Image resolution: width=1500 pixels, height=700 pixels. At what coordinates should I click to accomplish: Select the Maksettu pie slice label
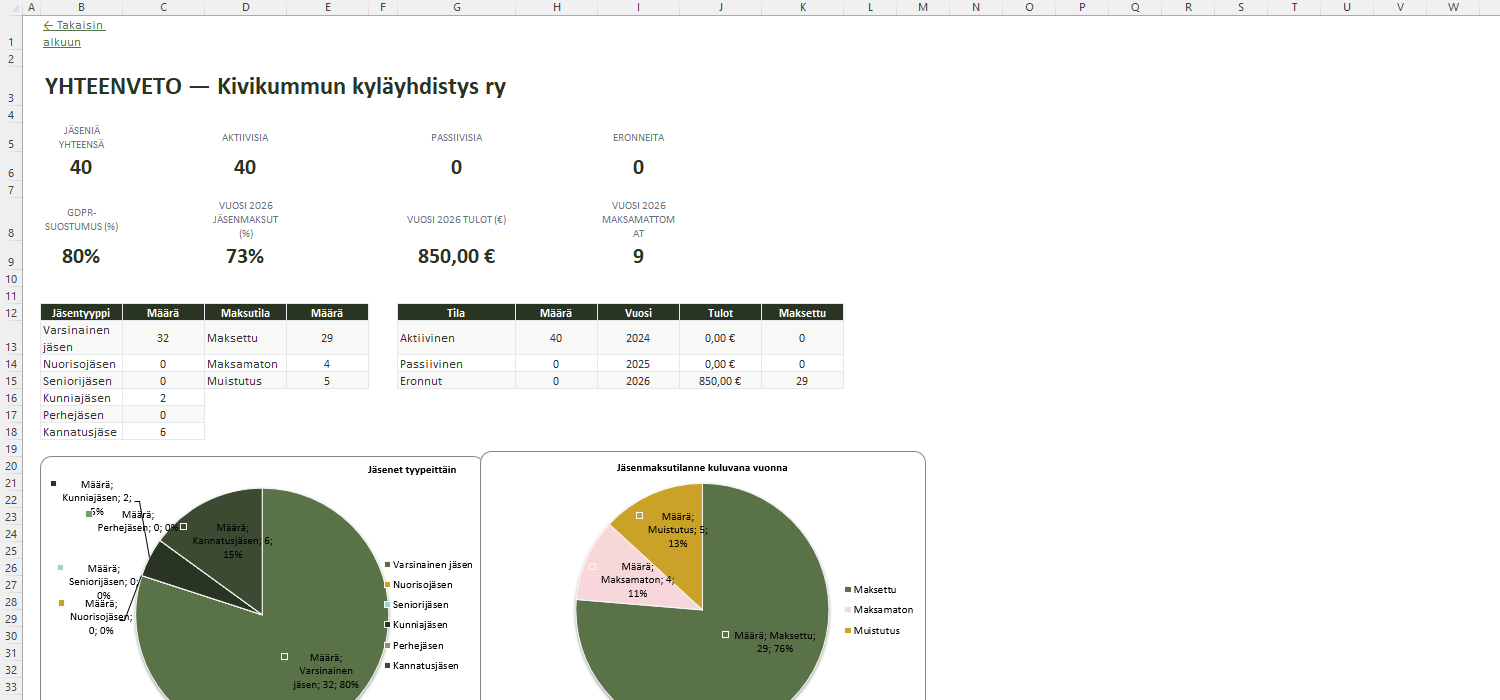775,641
